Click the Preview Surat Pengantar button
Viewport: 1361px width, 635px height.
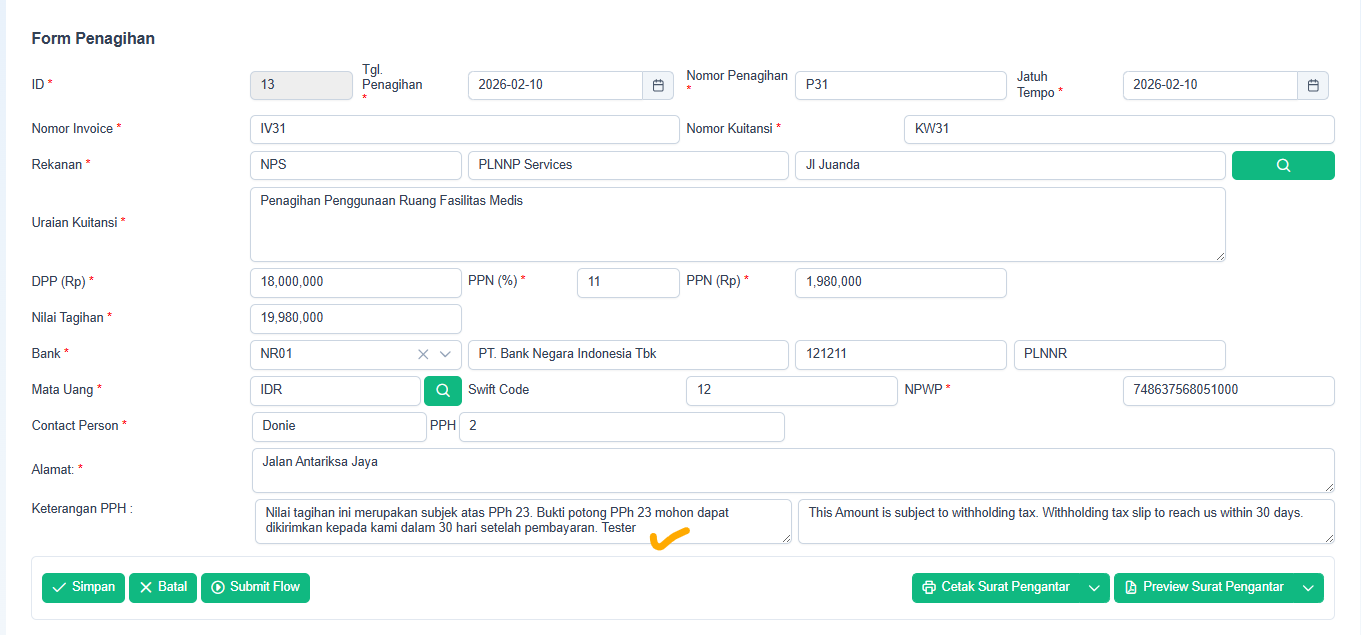[1204, 588]
